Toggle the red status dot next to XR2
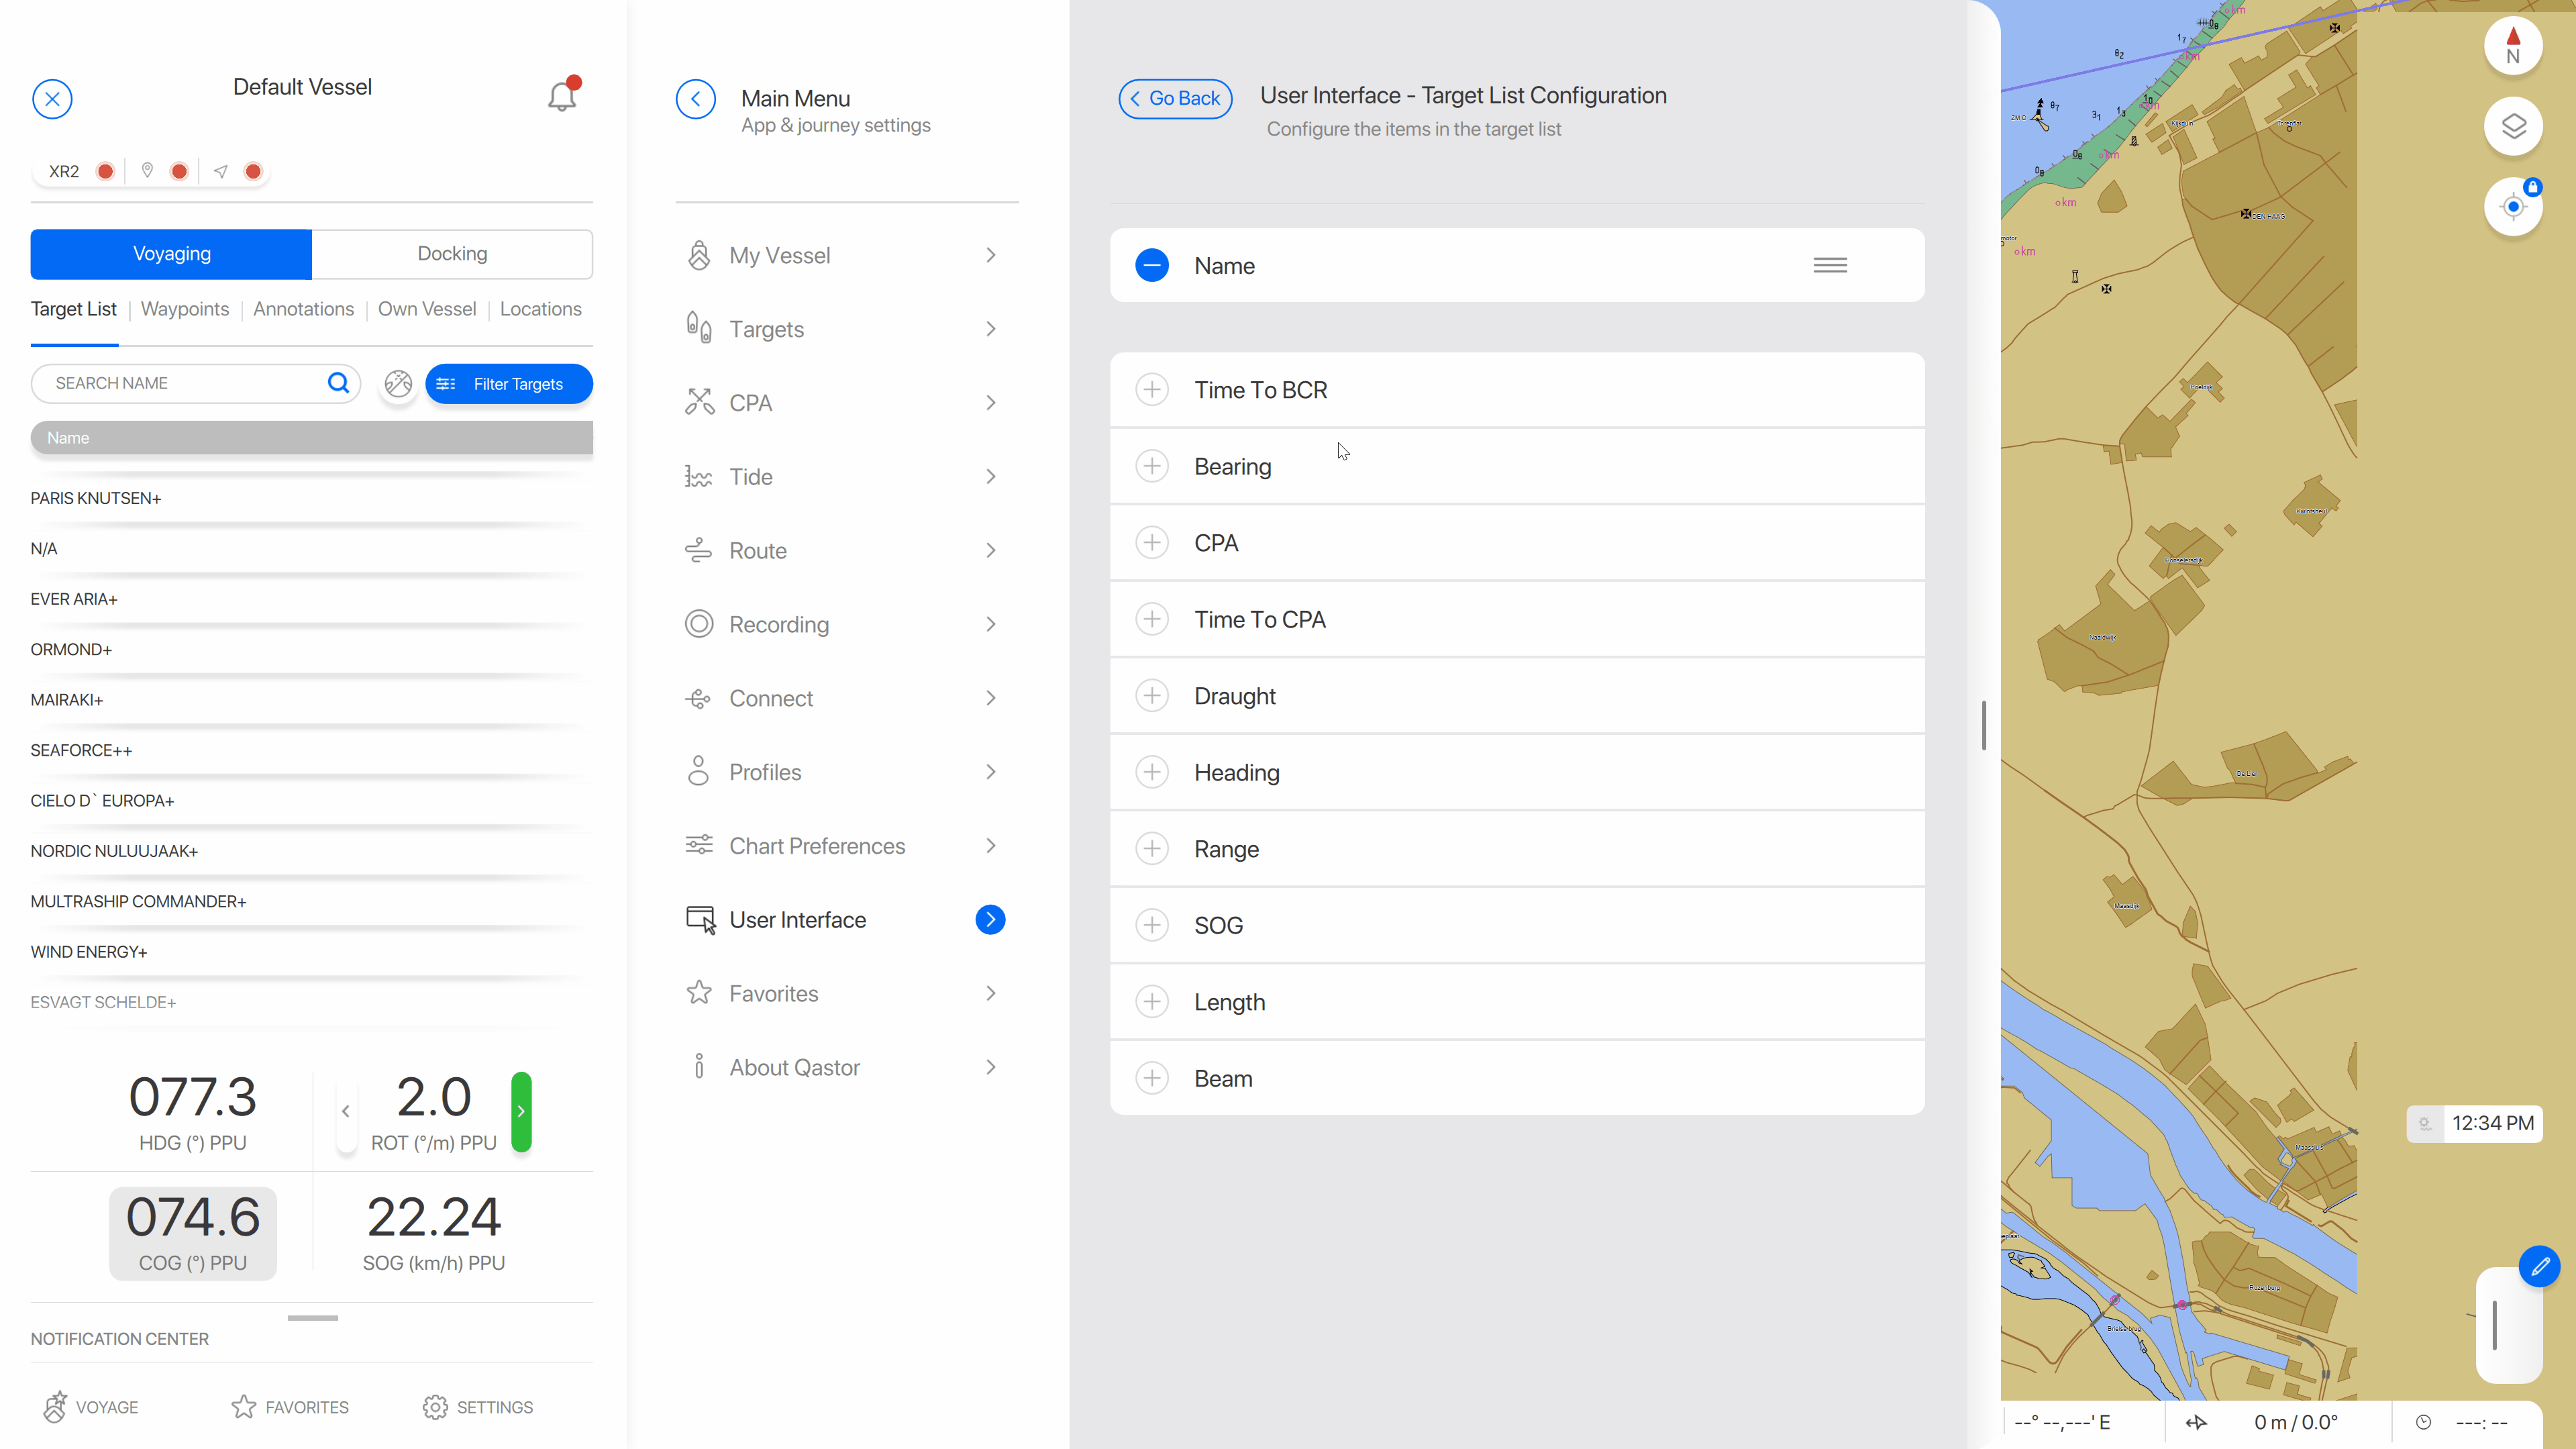This screenshot has width=2576, height=1449. pos(105,171)
